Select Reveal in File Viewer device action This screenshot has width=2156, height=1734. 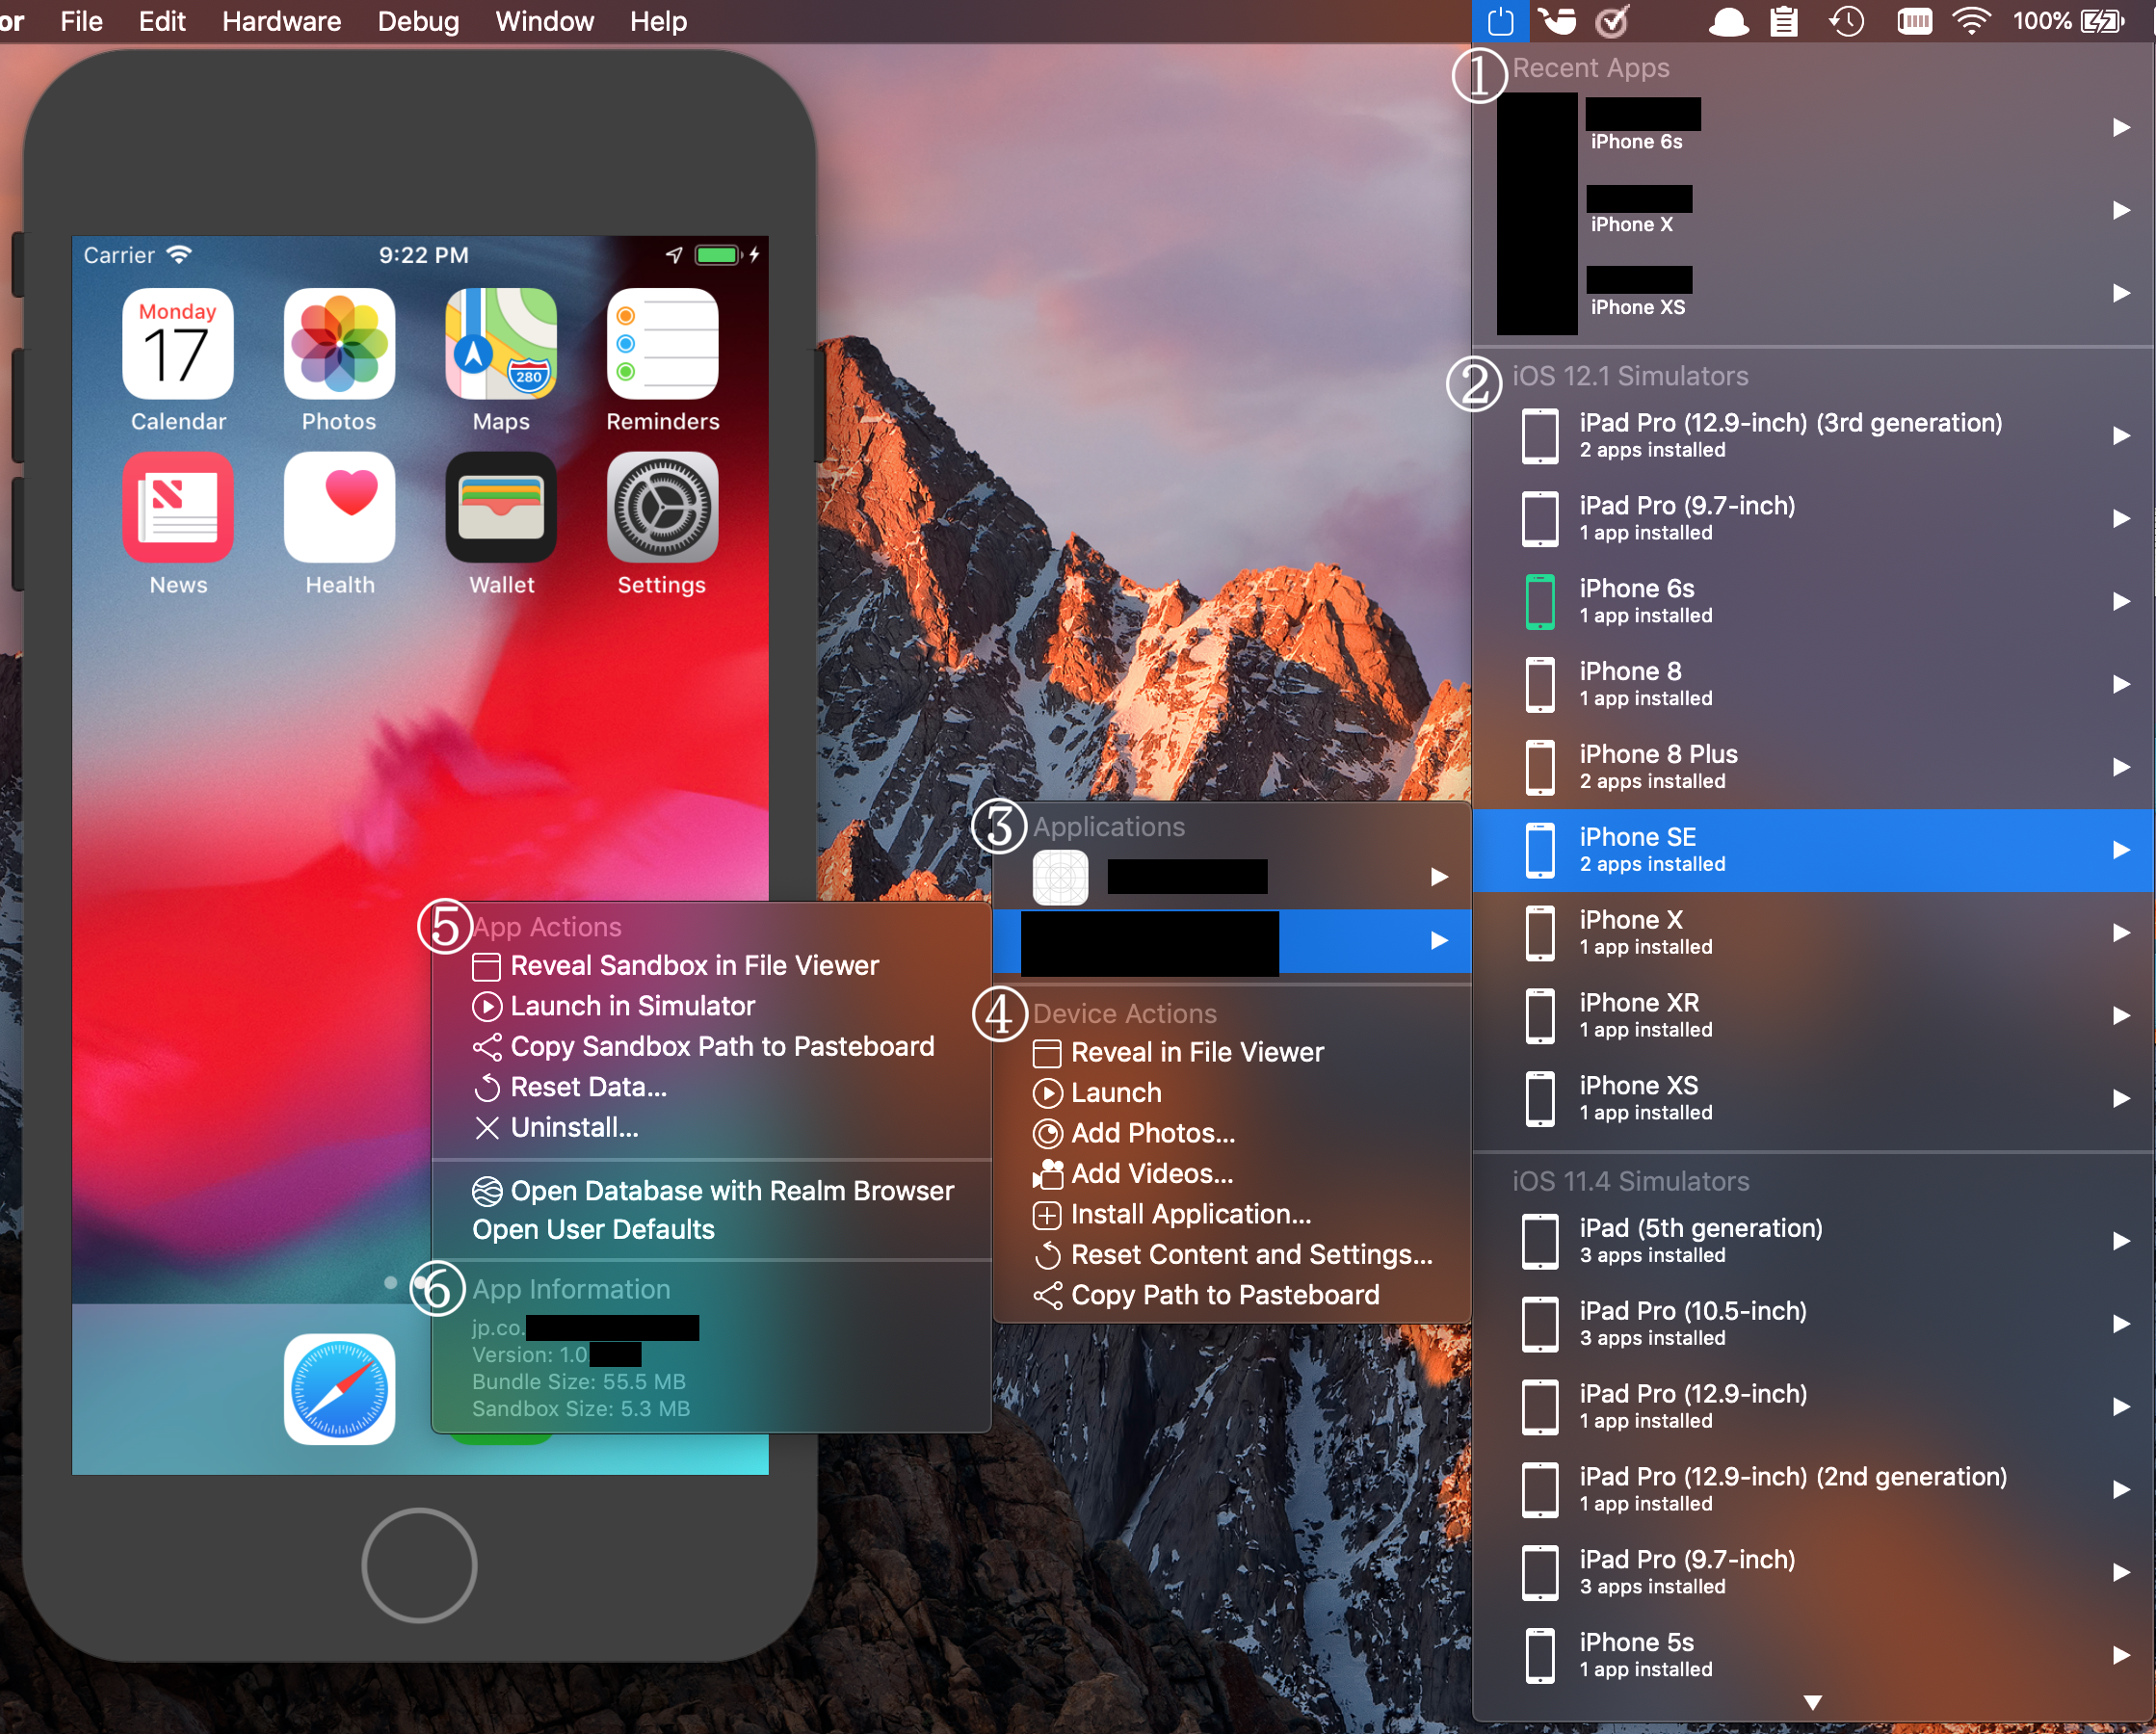coord(1232,1052)
